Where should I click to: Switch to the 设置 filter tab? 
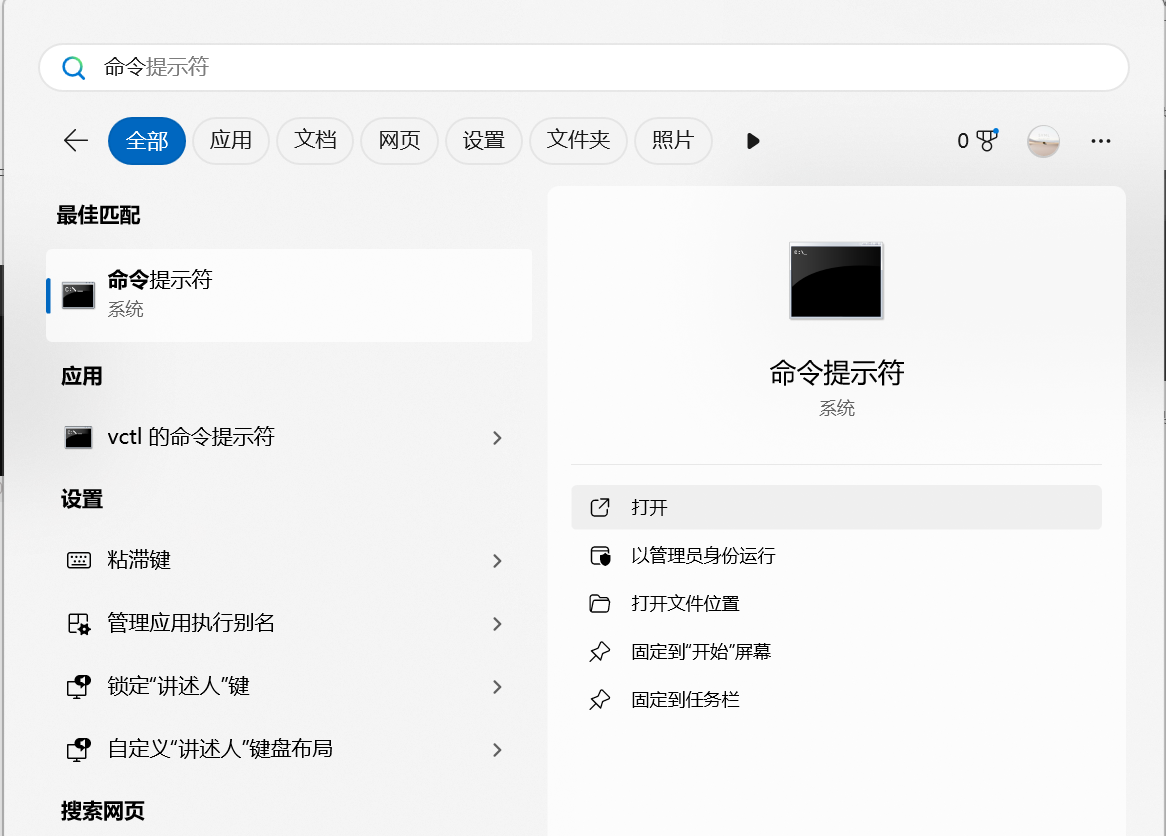pyautogui.click(x=484, y=141)
